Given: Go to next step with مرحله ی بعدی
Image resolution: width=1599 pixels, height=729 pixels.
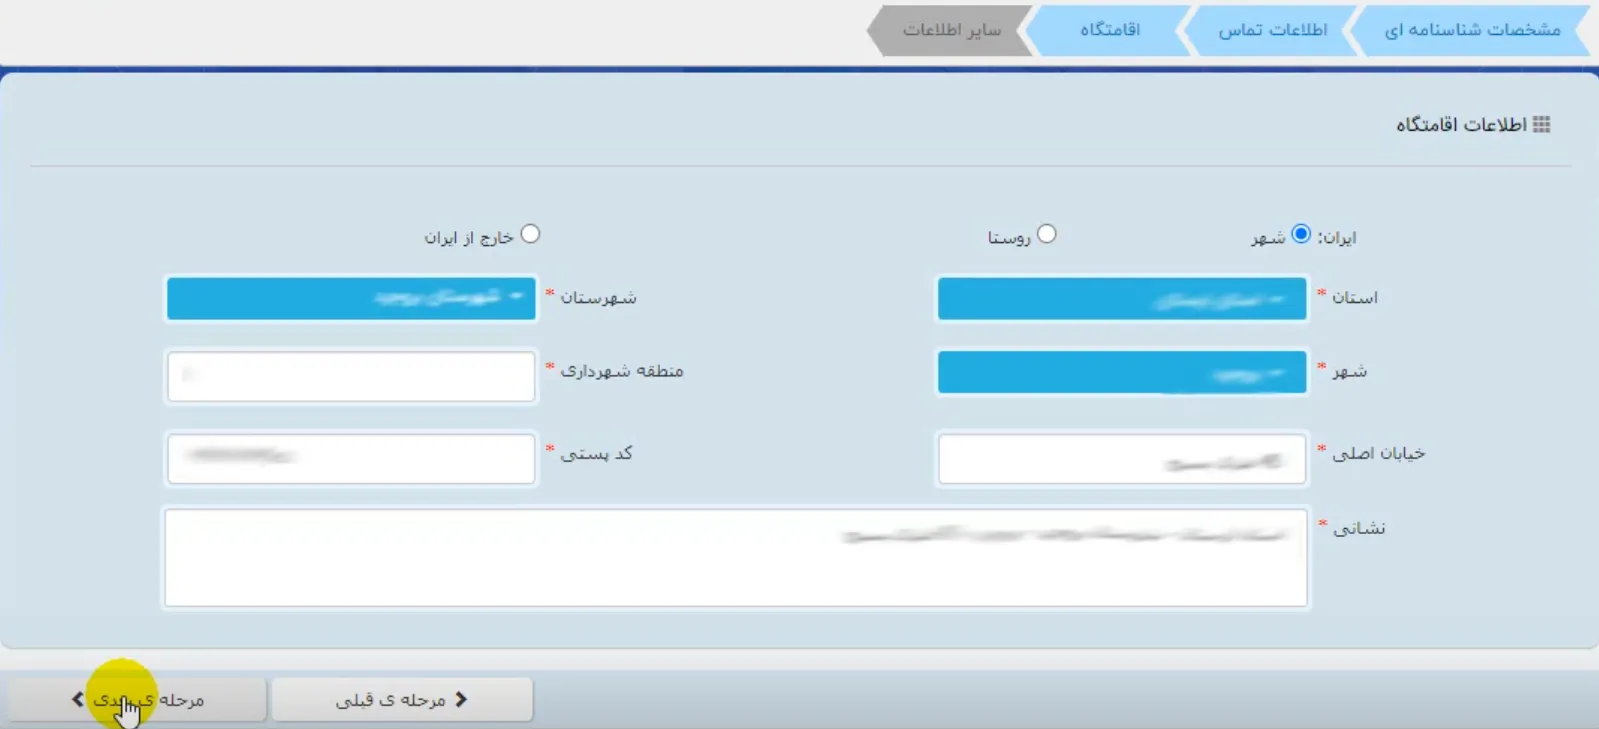Looking at the screenshot, I should tap(138, 699).
